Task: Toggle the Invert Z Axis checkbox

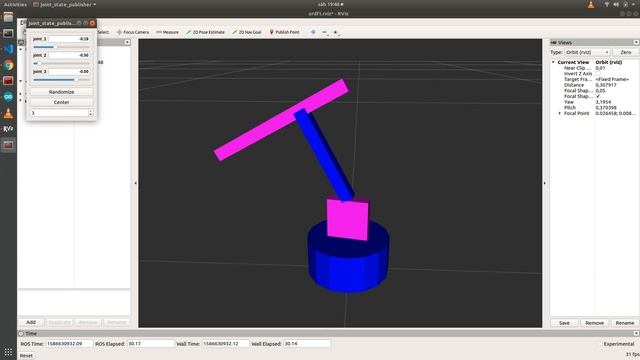Action: tap(598, 73)
